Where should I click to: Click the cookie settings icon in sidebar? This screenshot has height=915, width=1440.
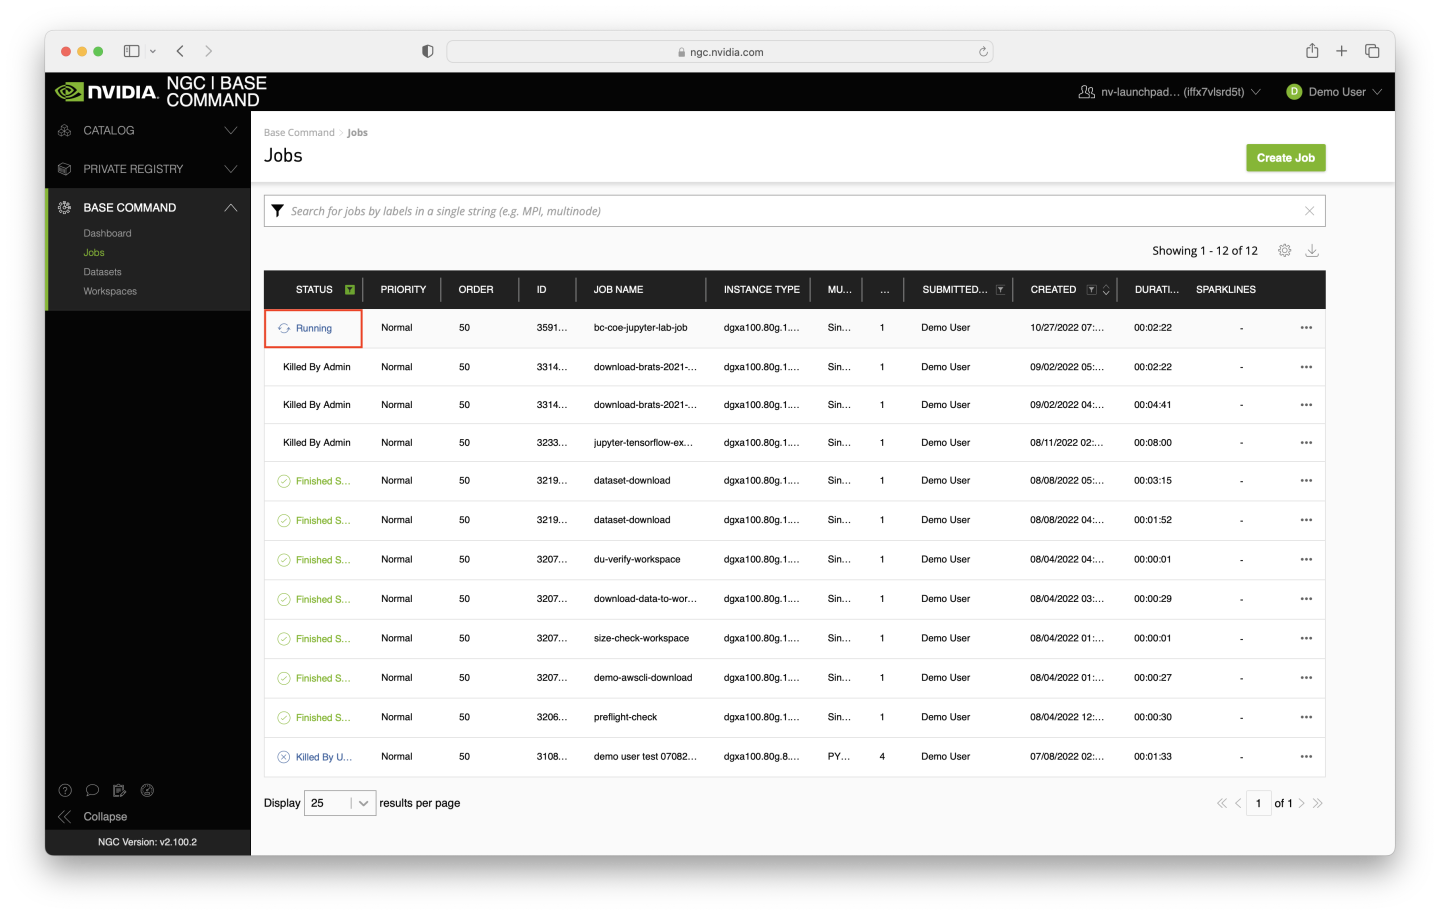pyautogui.click(x=147, y=791)
